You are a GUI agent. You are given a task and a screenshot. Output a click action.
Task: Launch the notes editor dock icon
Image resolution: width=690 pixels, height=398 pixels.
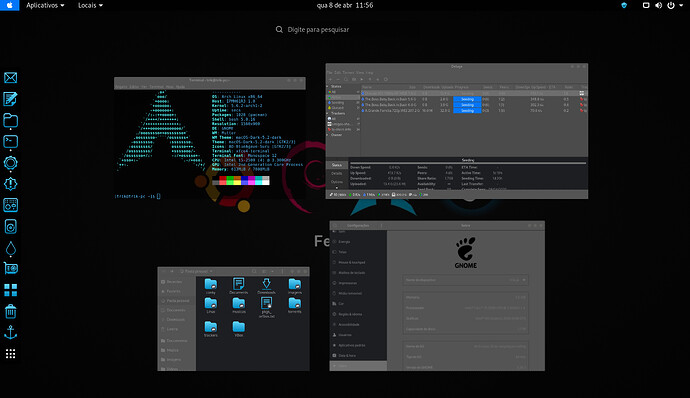point(11,99)
